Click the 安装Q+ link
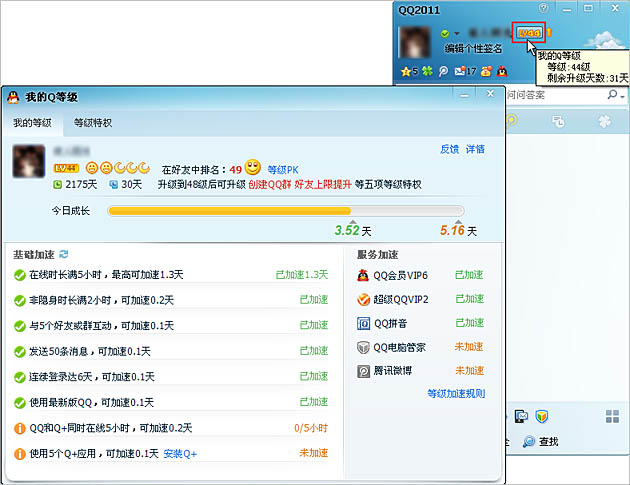 click(x=180, y=453)
